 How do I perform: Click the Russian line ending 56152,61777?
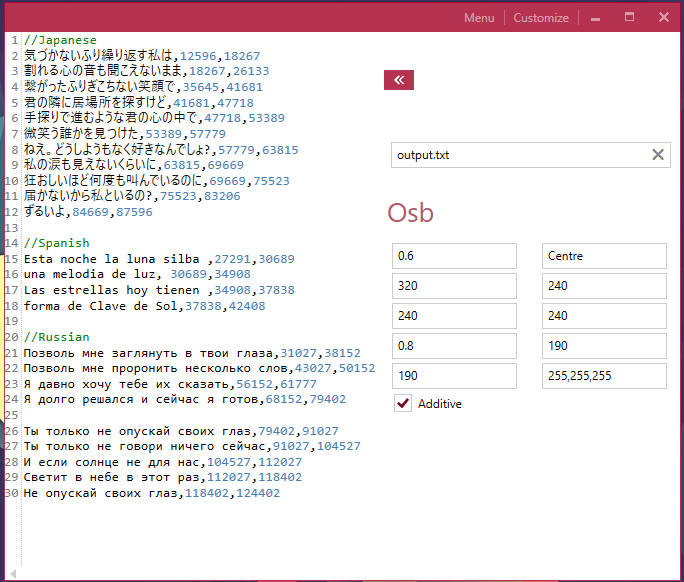point(170,384)
